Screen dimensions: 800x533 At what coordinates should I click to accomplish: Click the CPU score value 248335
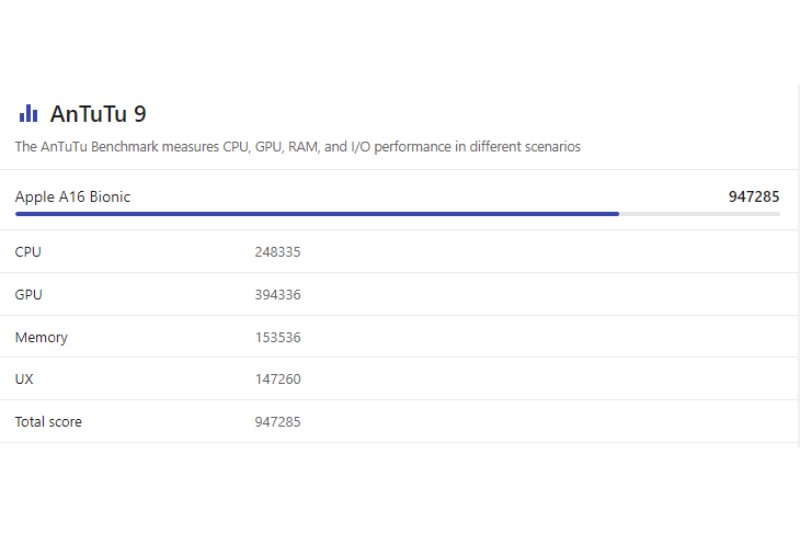pos(277,252)
